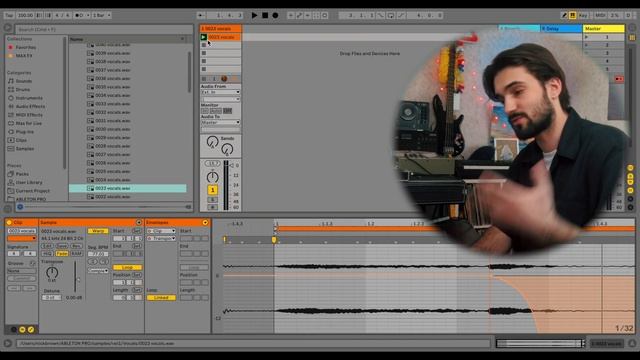Select 0039 vocals.wav in file list
640x360 pixels.
[113, 53]
